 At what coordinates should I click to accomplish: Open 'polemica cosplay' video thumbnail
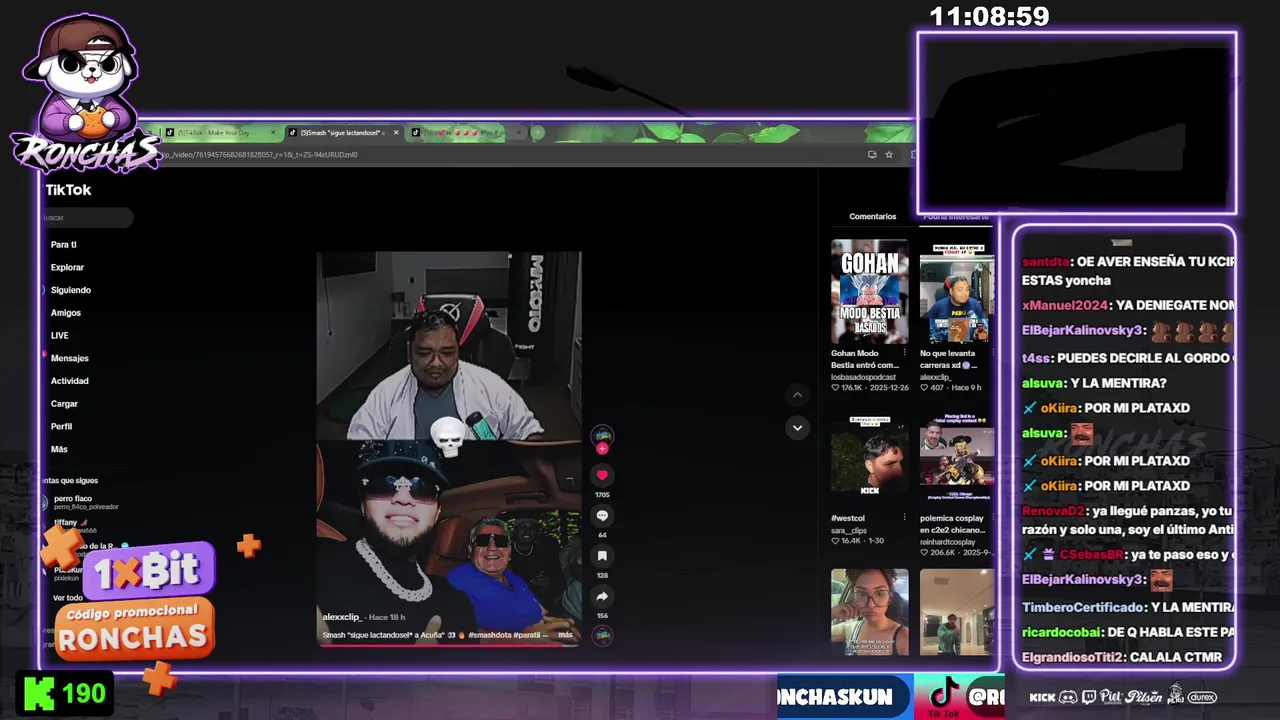click(x=957, y=455)
